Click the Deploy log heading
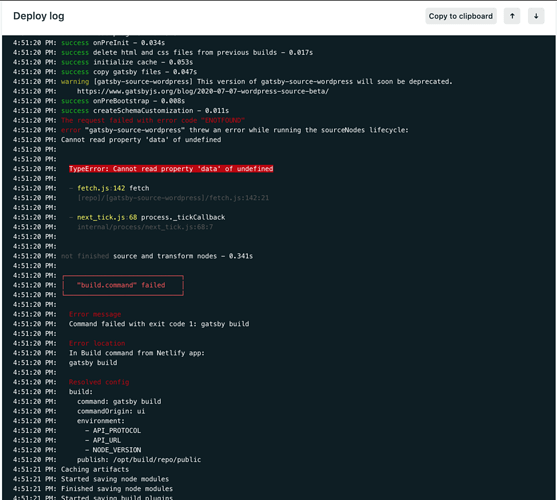The width and height of the screenshot is (557, 500). (x=39, y=16)
